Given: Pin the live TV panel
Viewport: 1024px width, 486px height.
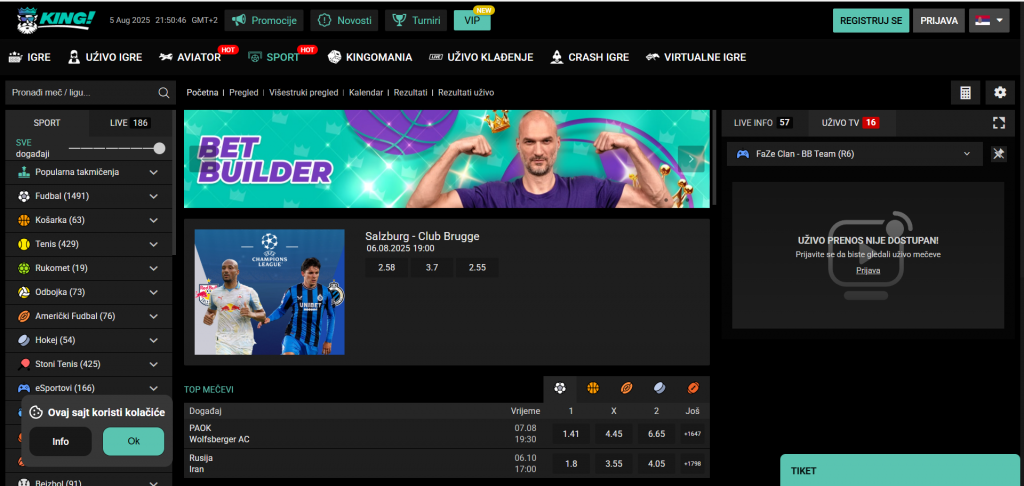Looking at the screenshot, I should [999, 154].
